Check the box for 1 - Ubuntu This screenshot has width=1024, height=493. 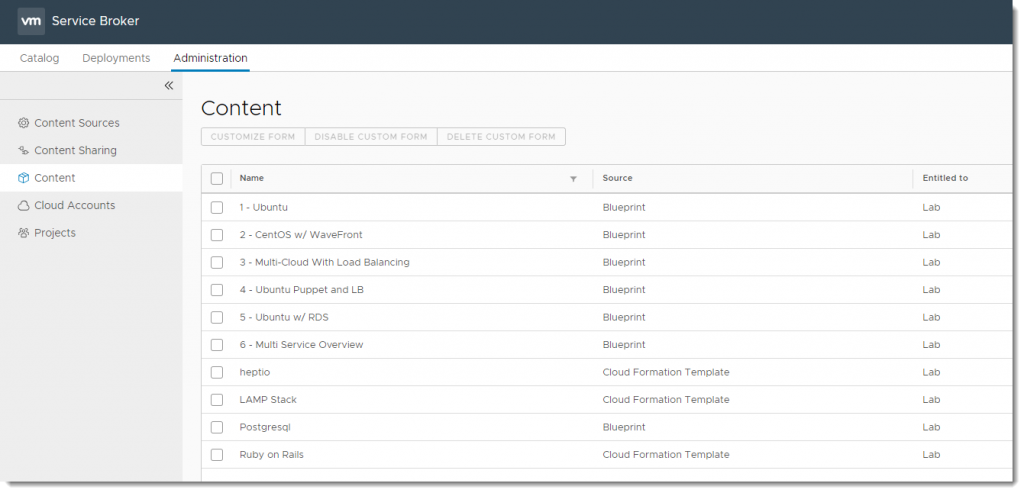(x=217, y=208)
